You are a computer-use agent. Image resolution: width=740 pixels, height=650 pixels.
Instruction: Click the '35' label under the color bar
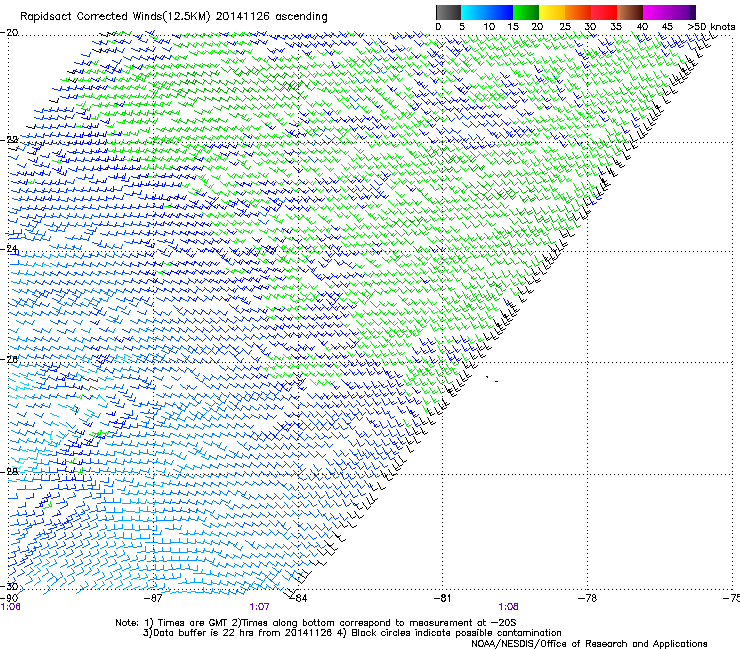[x=616, y=27]
